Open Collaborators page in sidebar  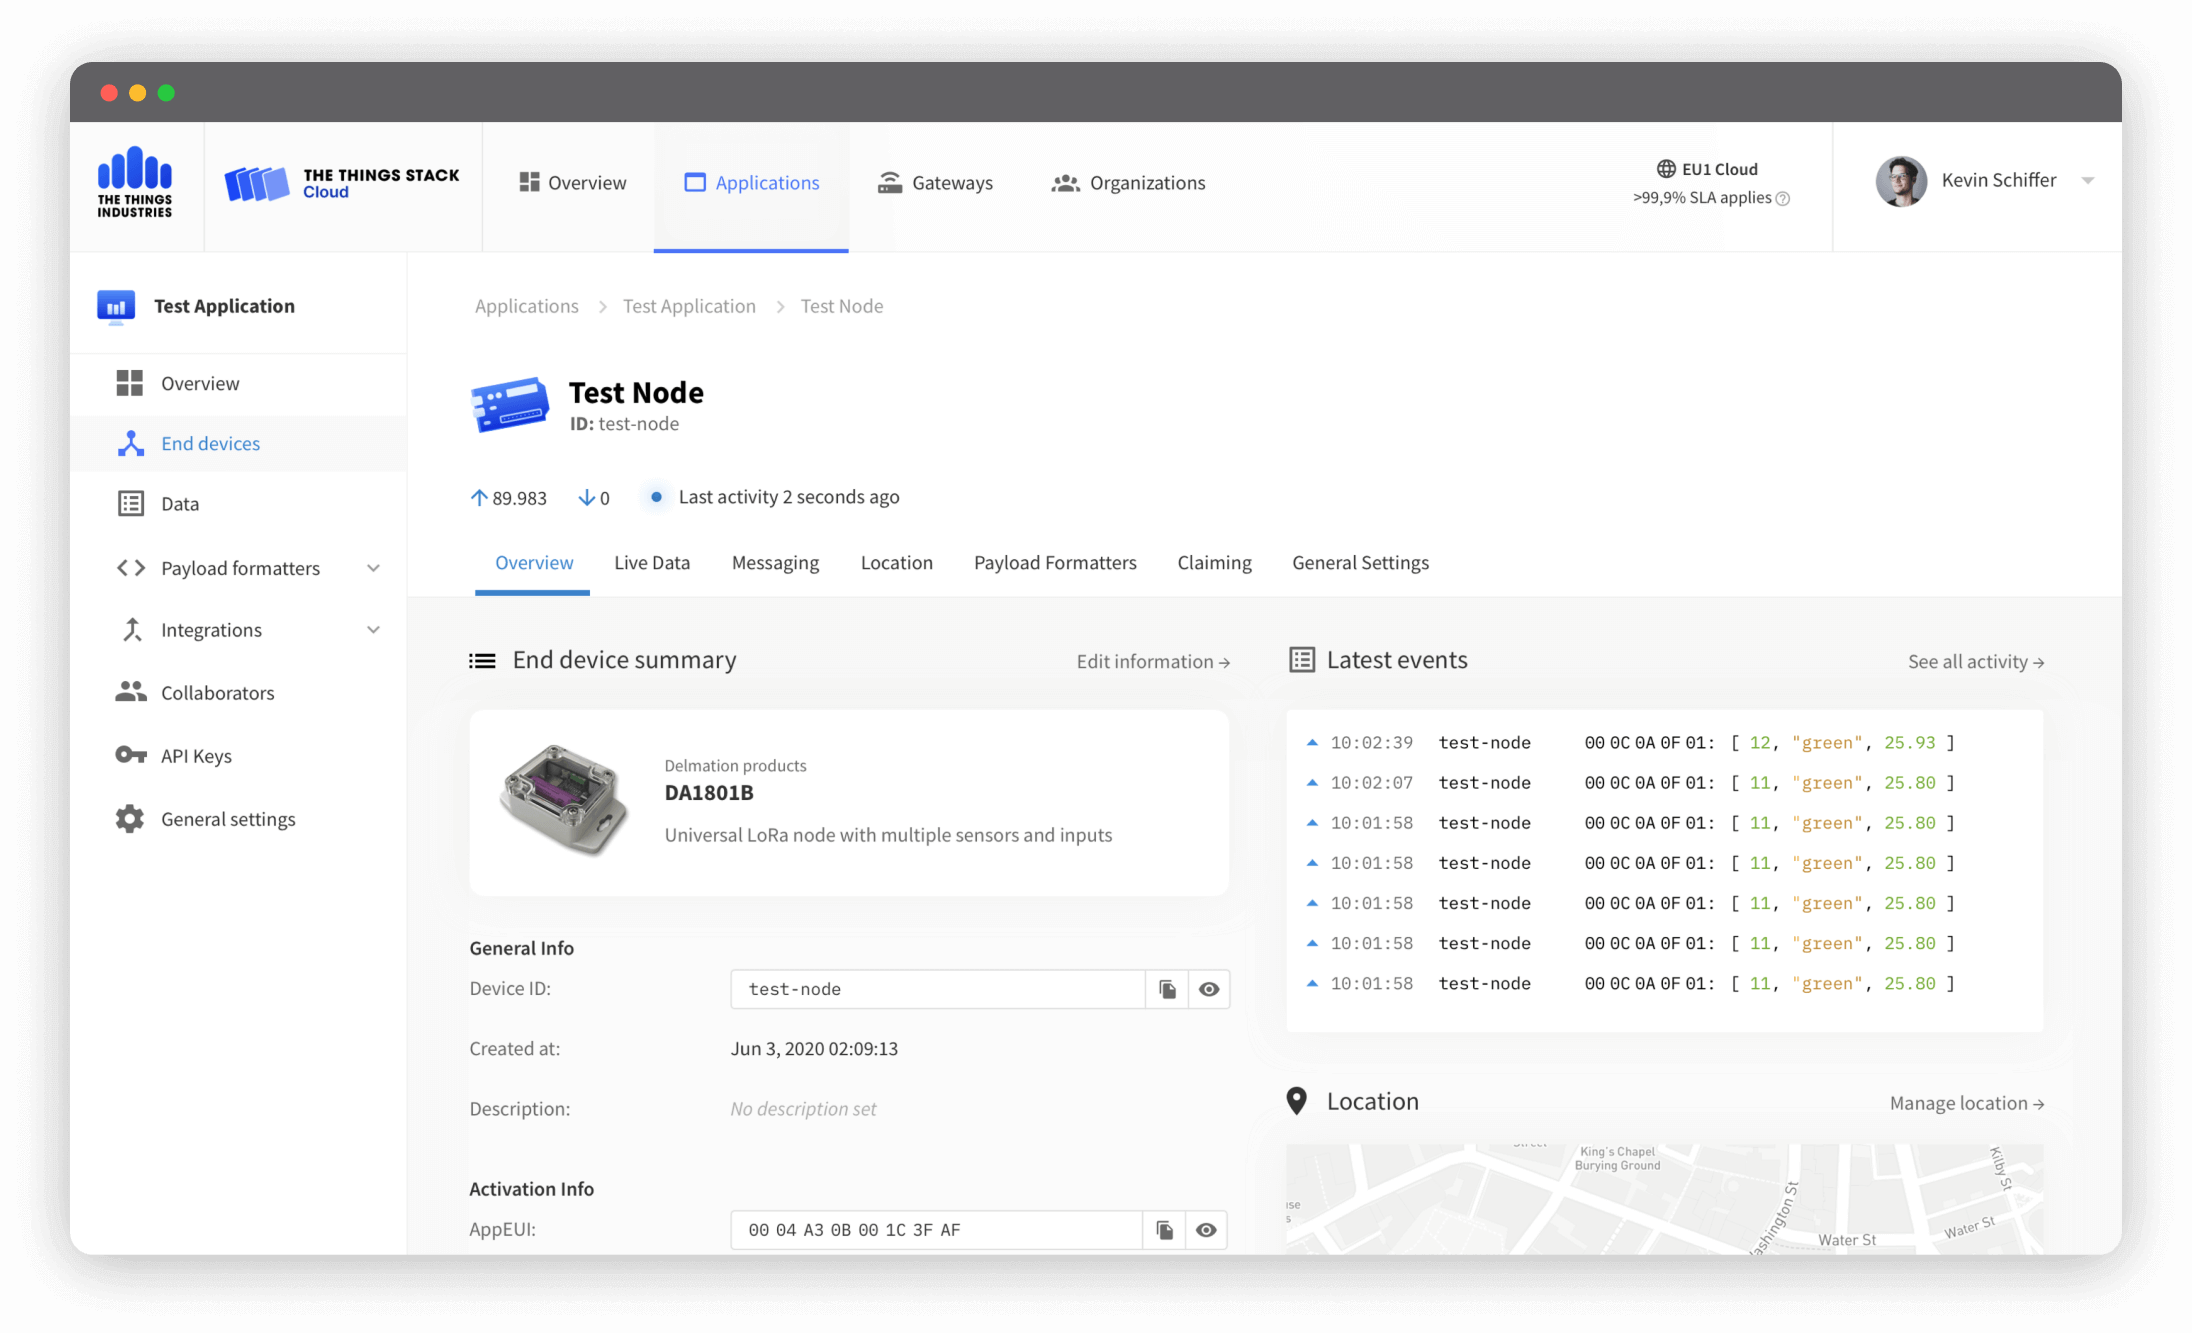coord(217,693)
